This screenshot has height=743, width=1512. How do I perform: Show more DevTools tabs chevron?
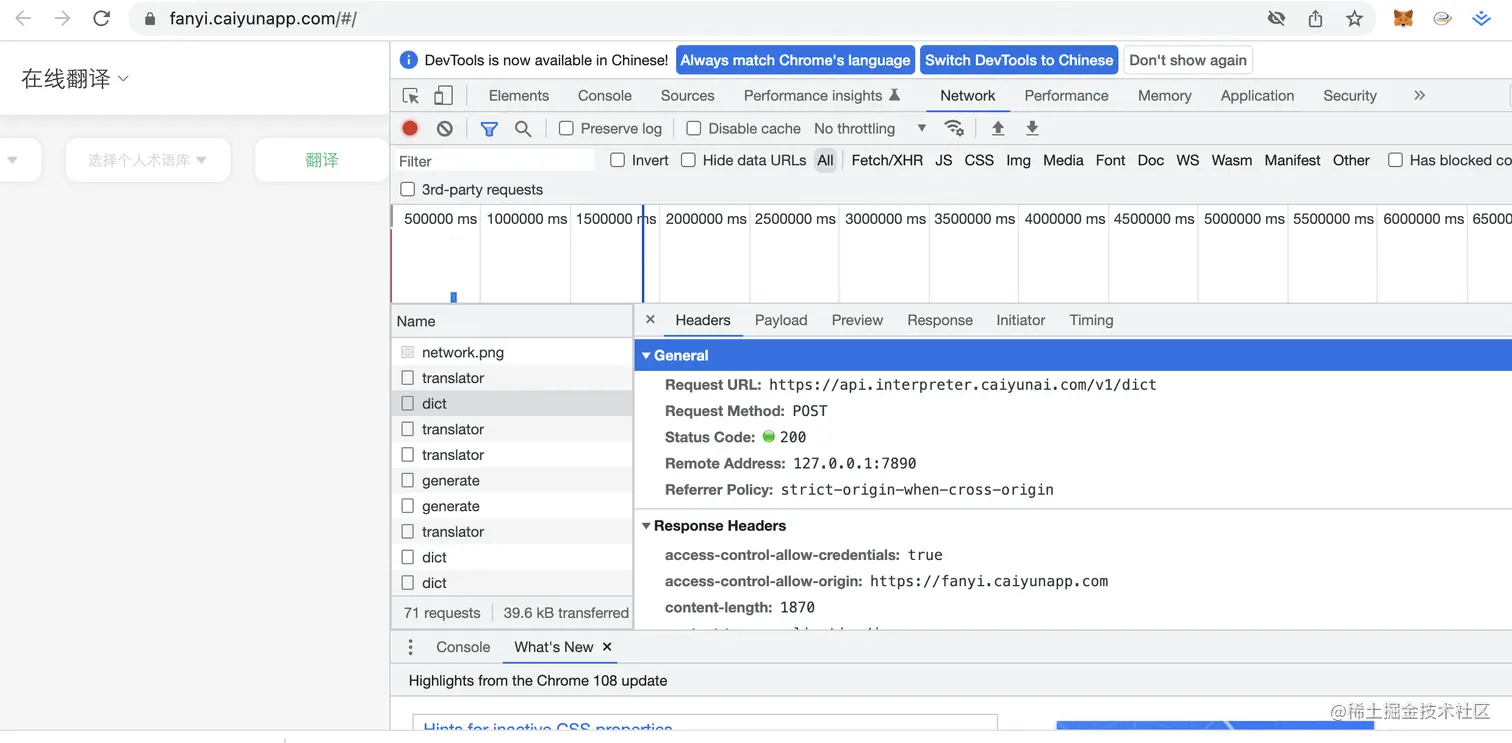click(x=1419, y=96)
